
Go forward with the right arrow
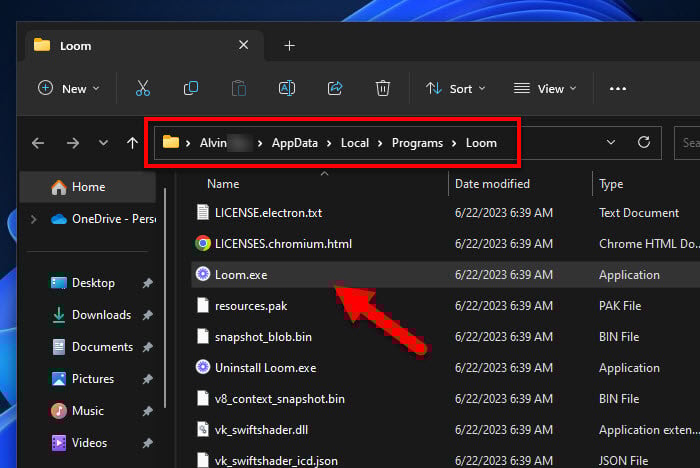(x=73, y=143)
